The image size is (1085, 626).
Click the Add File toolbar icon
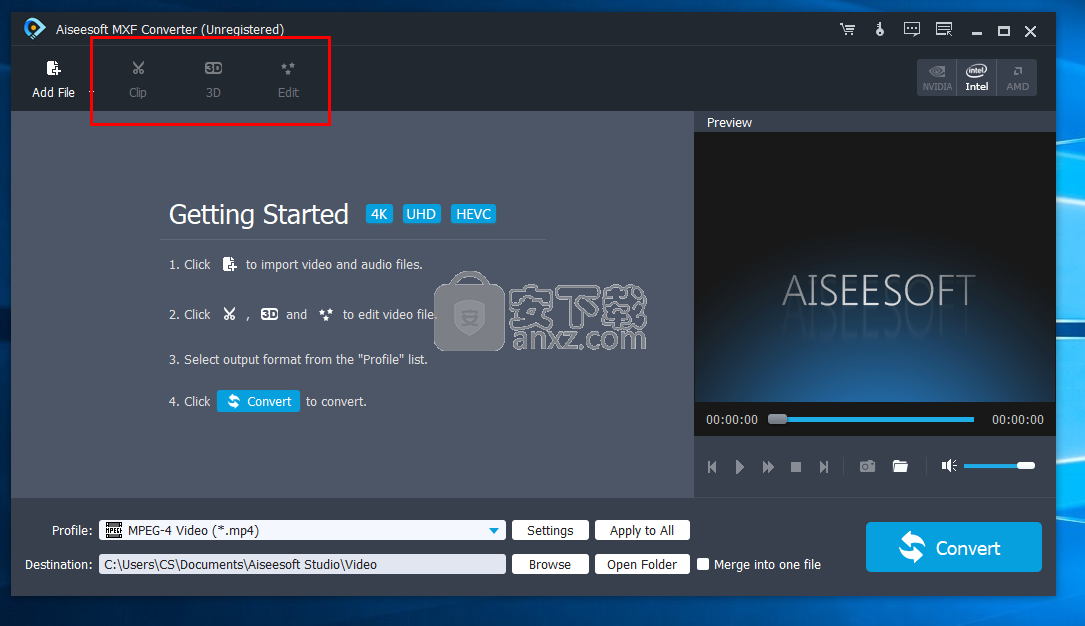(53, 68)
